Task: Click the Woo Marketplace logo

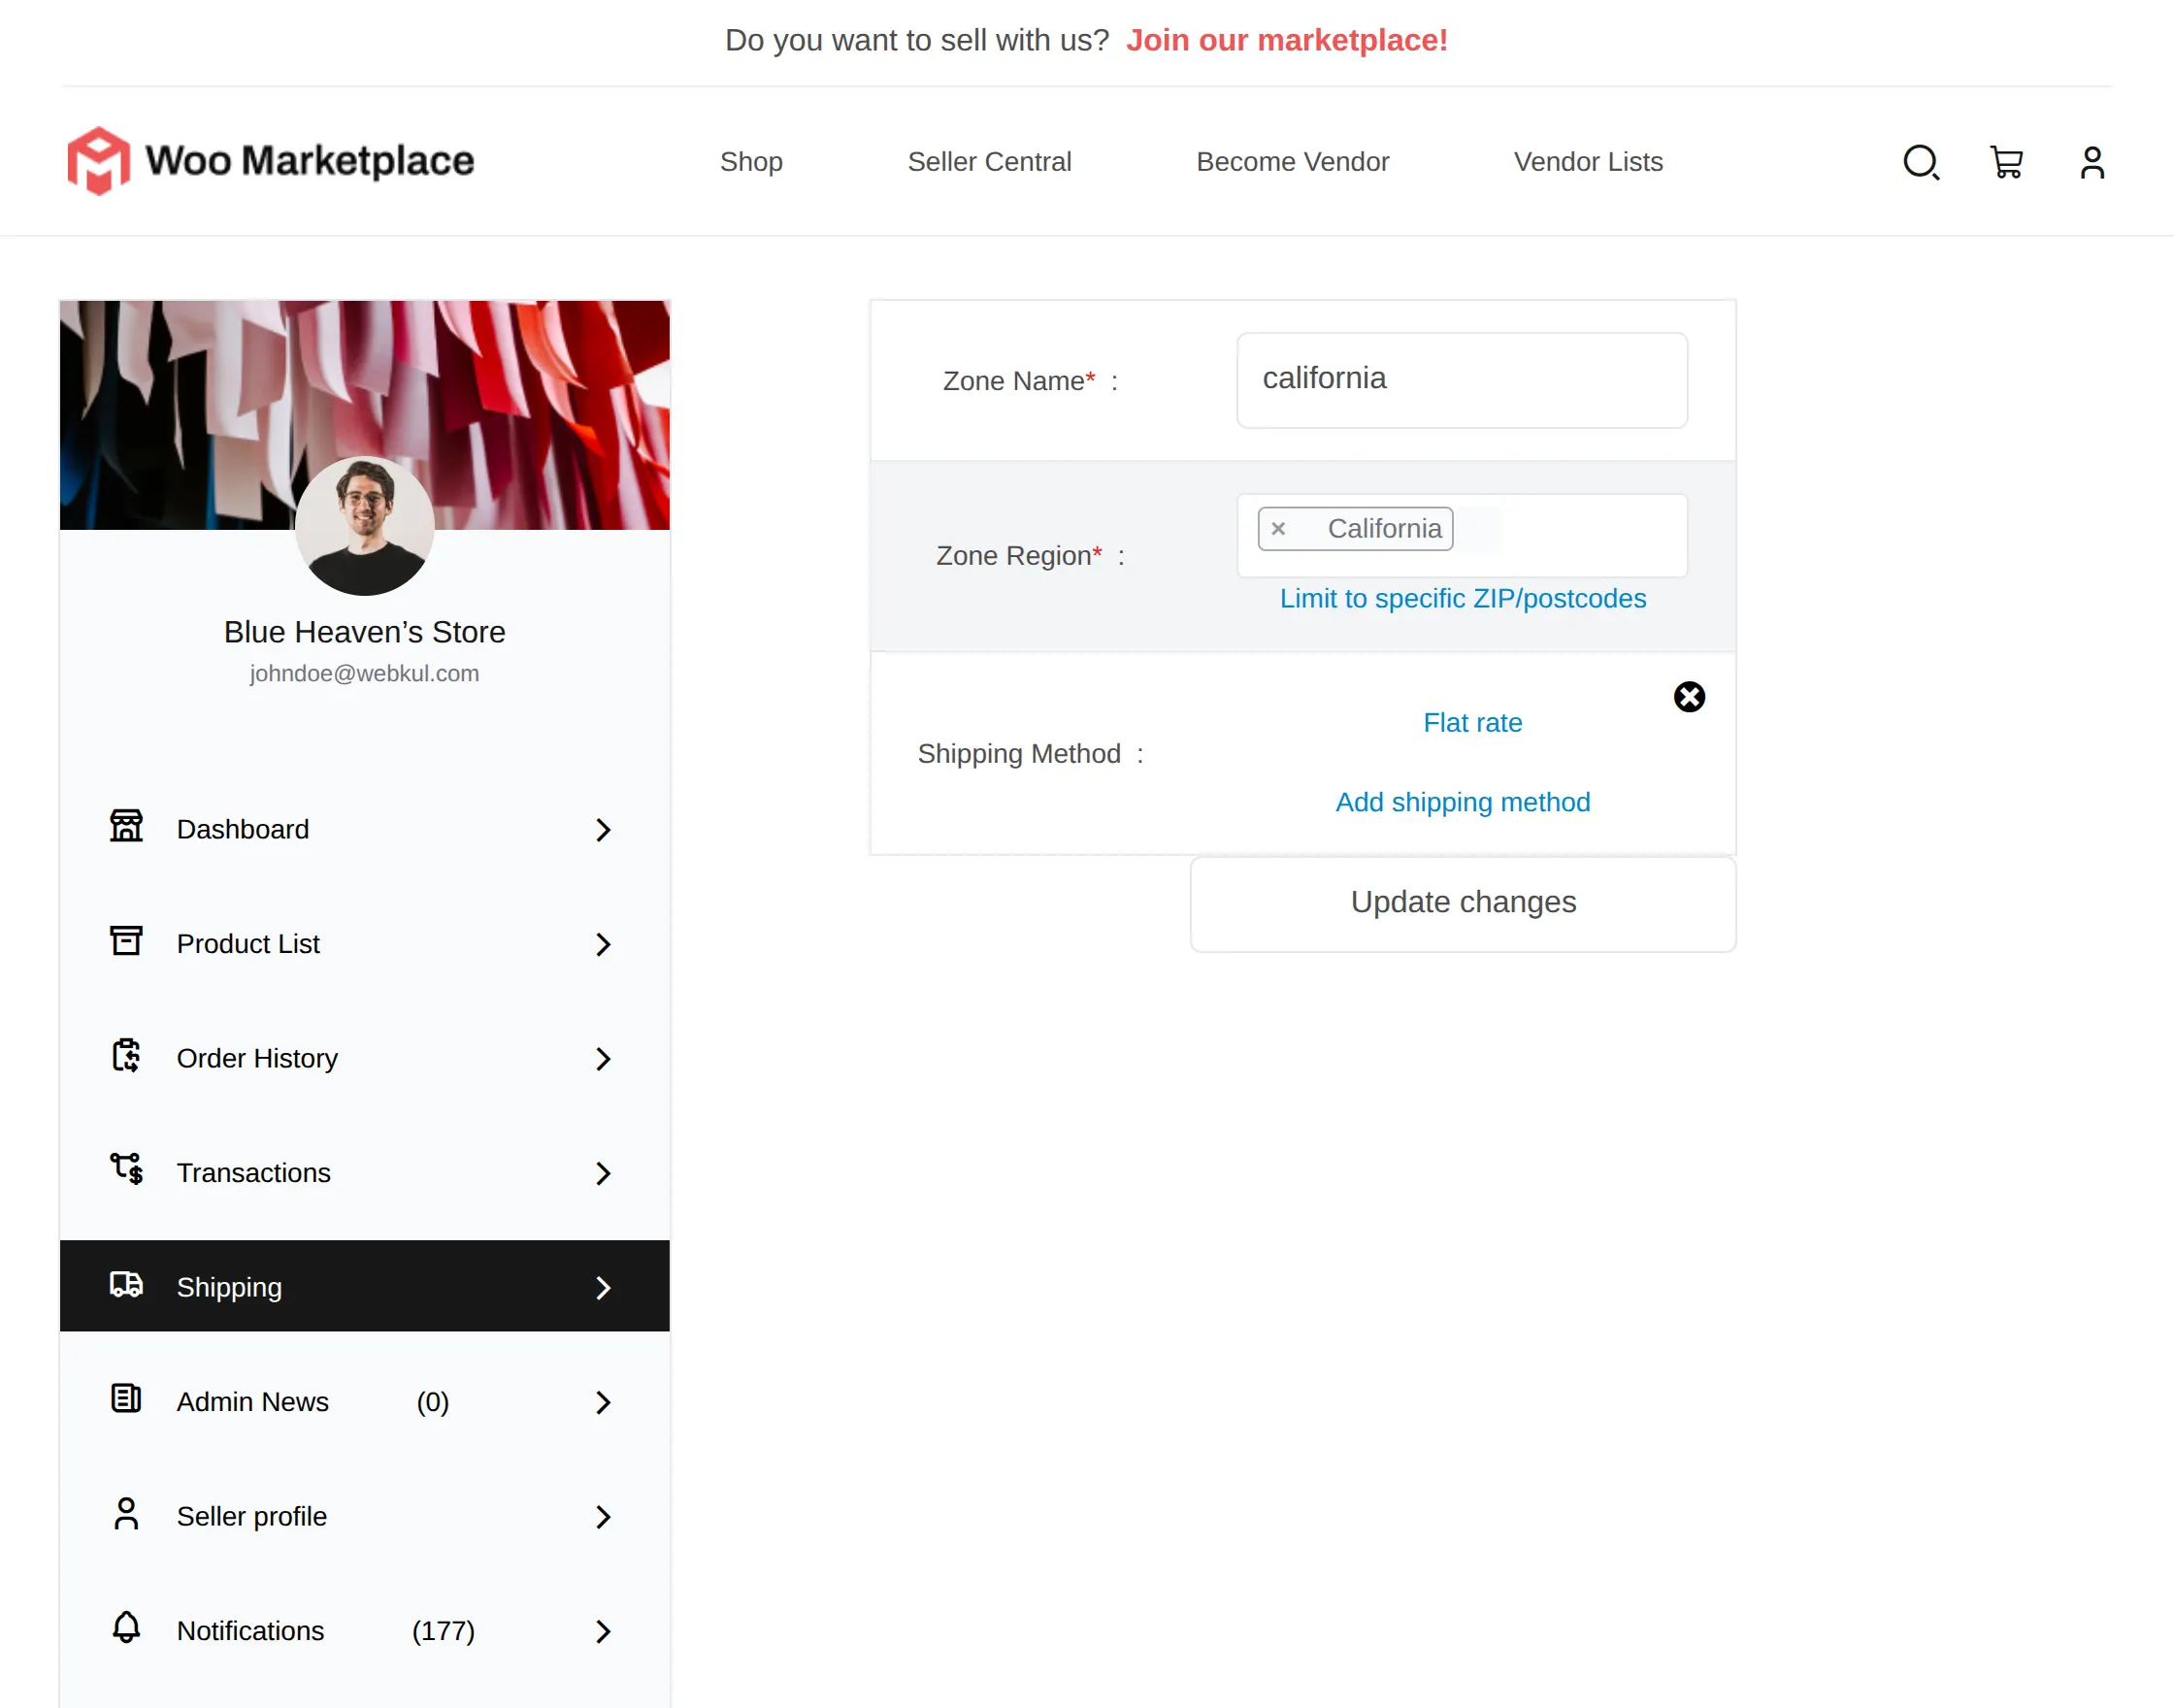Action: pos(270,161)
